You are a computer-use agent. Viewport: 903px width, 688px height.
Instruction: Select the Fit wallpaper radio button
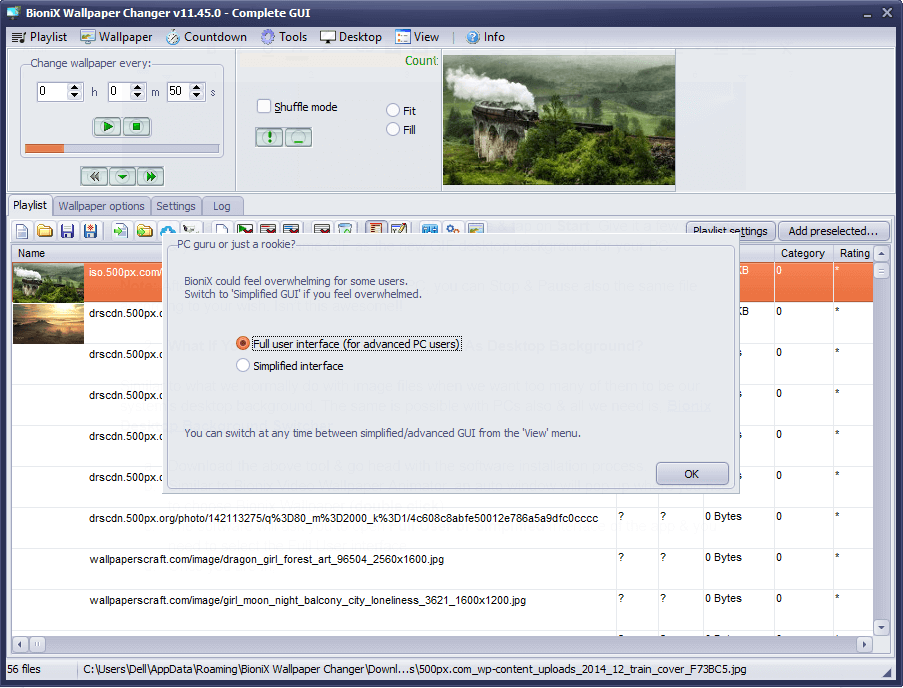pyautogui.click(x=393, y=111)
